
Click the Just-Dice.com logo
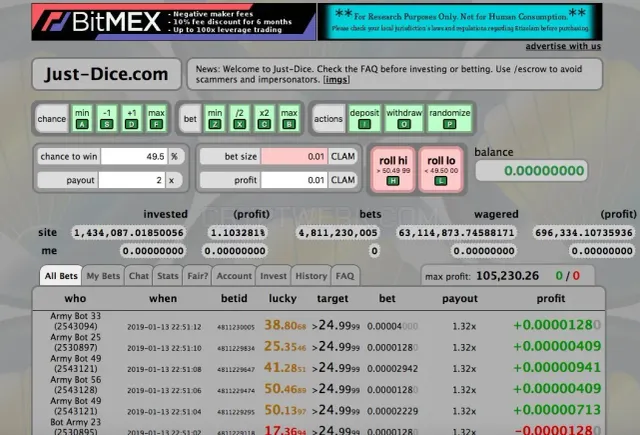[107, 74]
